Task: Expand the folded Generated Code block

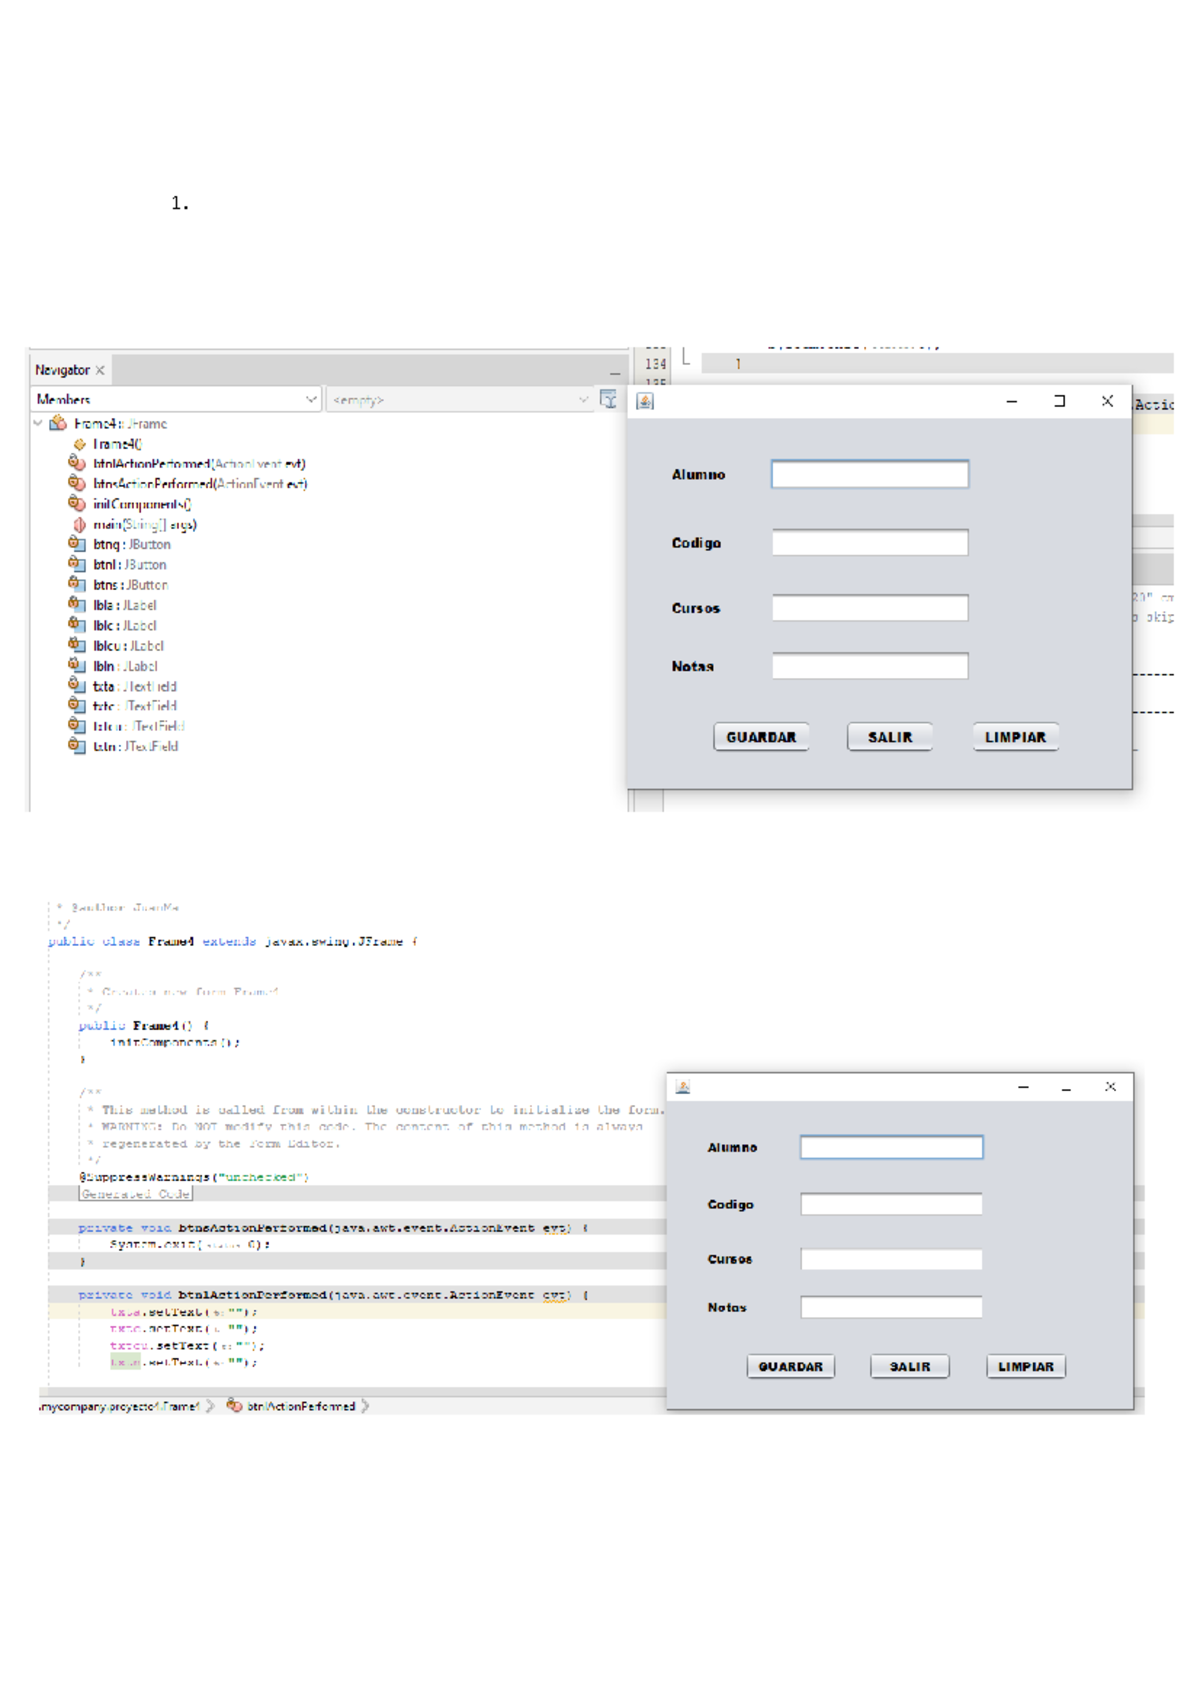Action: pyautogui.click(x=135, y=1194)
